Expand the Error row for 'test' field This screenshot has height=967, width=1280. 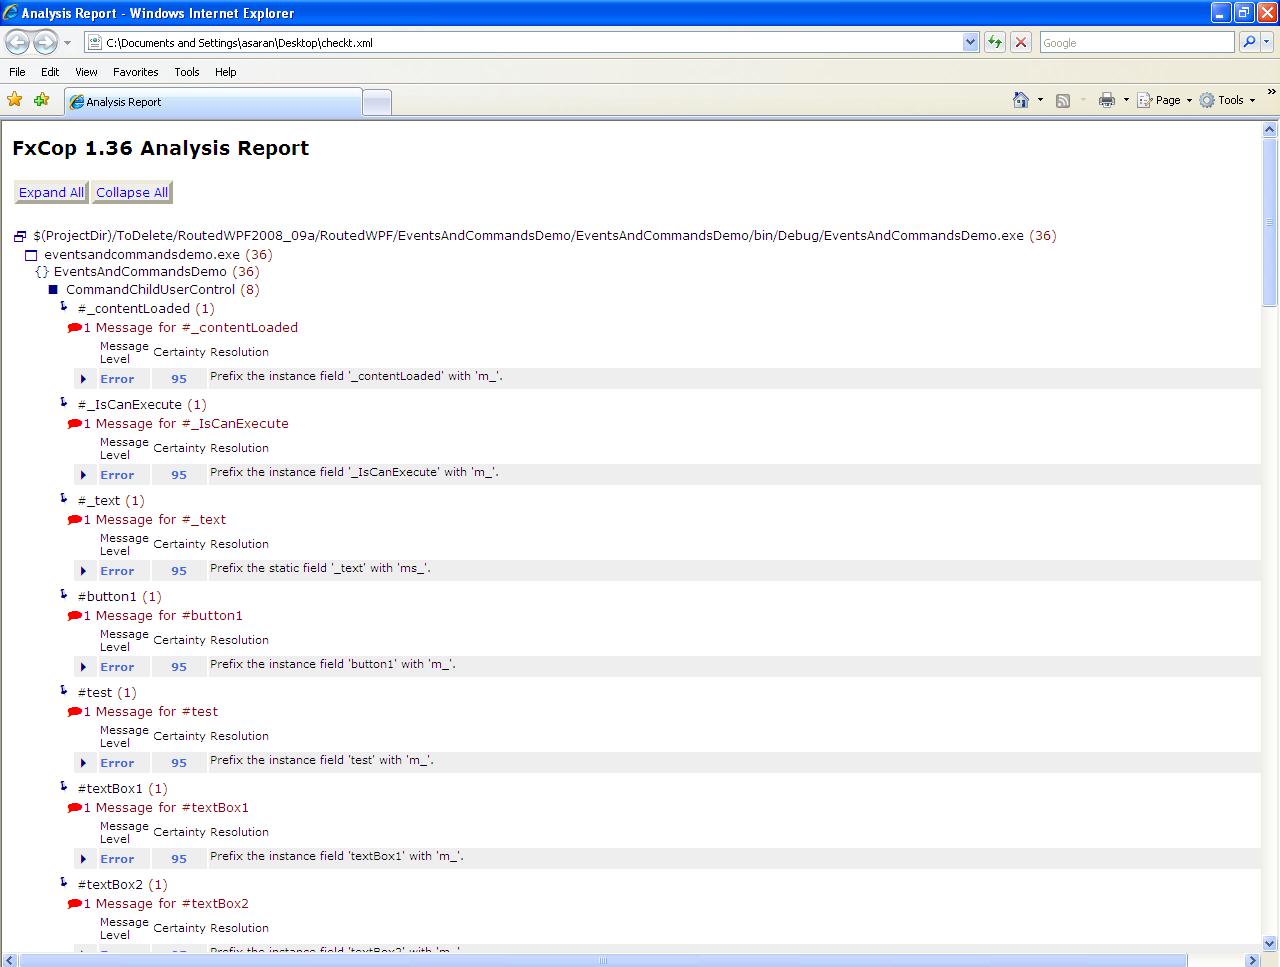84,763
